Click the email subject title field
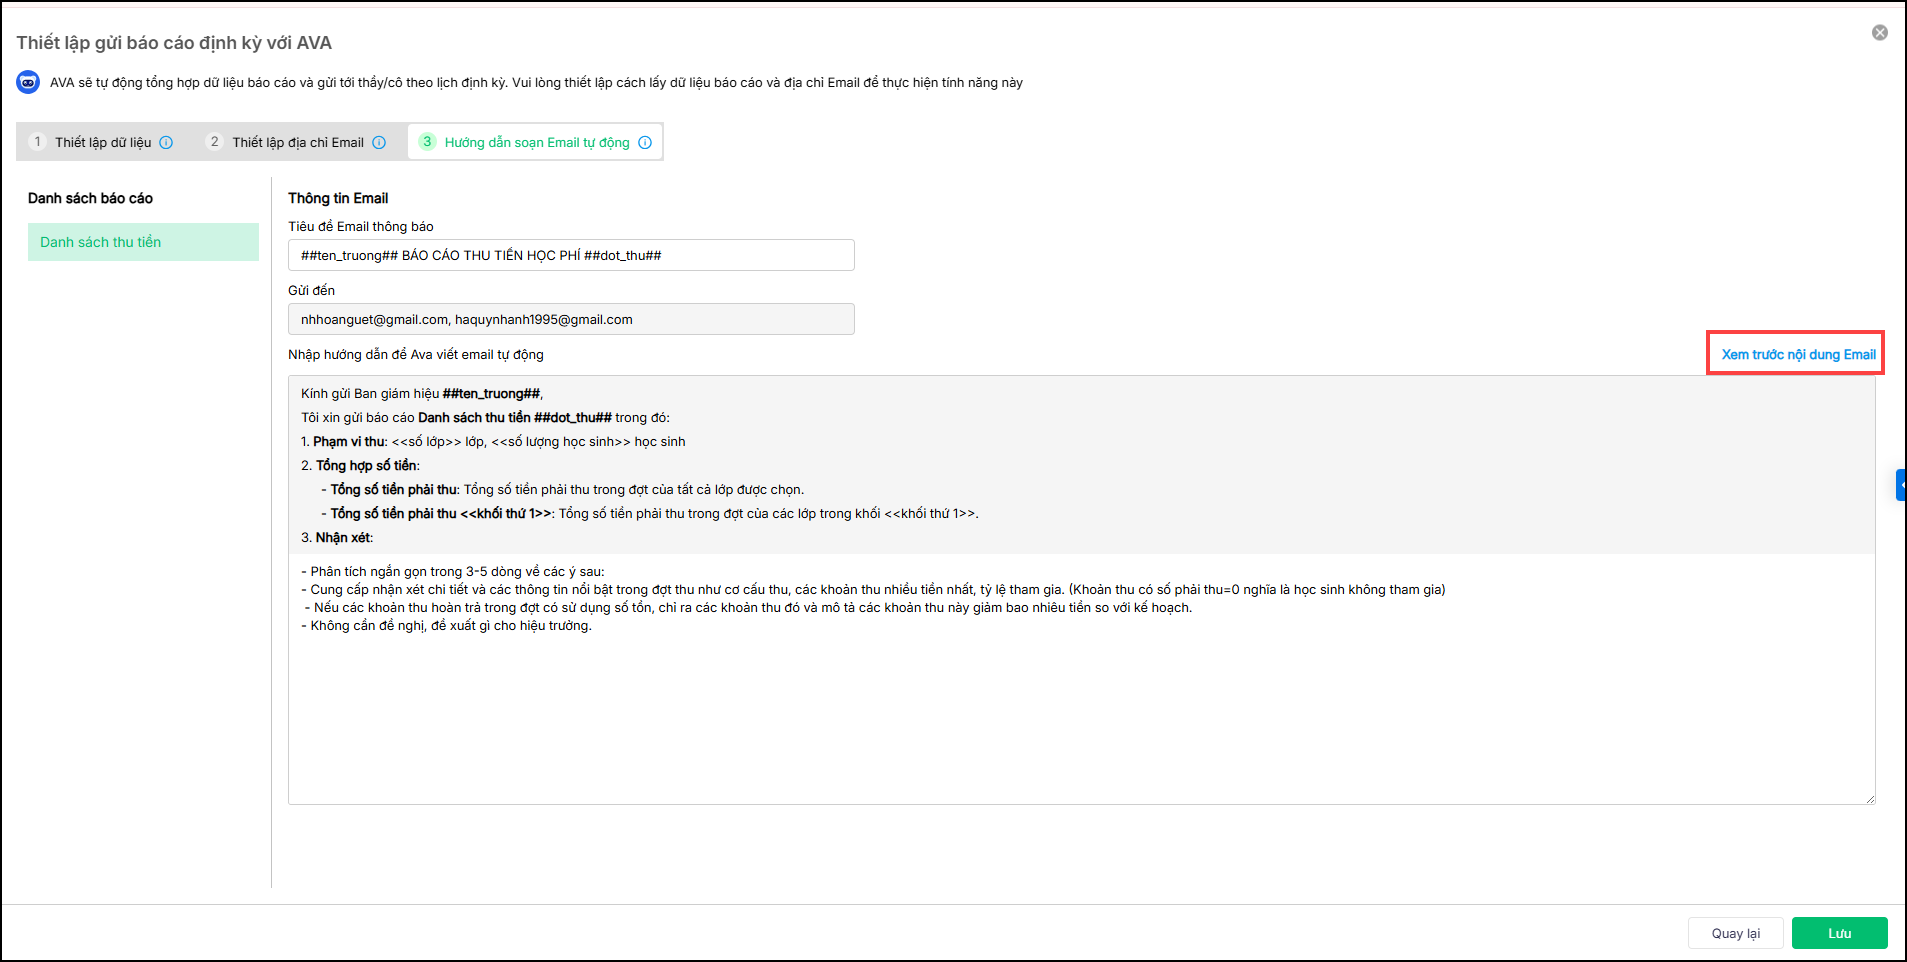Image resolution: width=1907 pixels, height=962 pixels. click(571, 255)
